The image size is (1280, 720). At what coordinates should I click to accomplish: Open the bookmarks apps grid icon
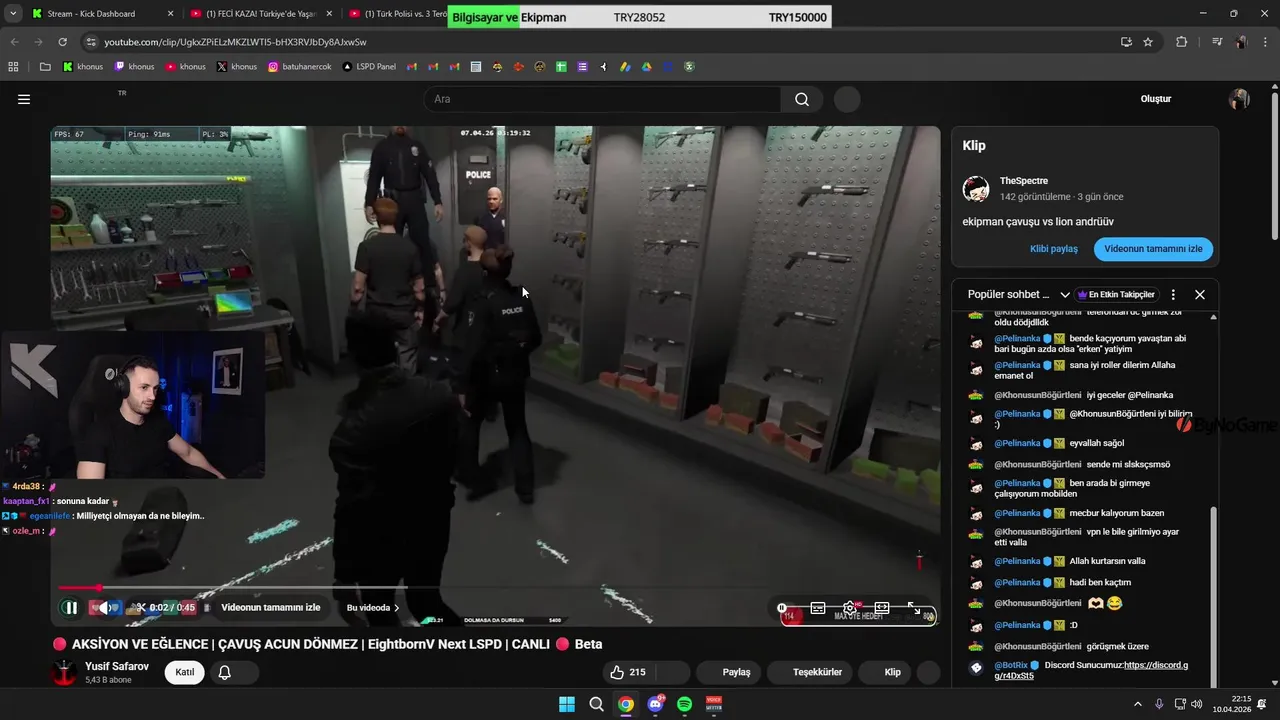click(x=13, y=67)
